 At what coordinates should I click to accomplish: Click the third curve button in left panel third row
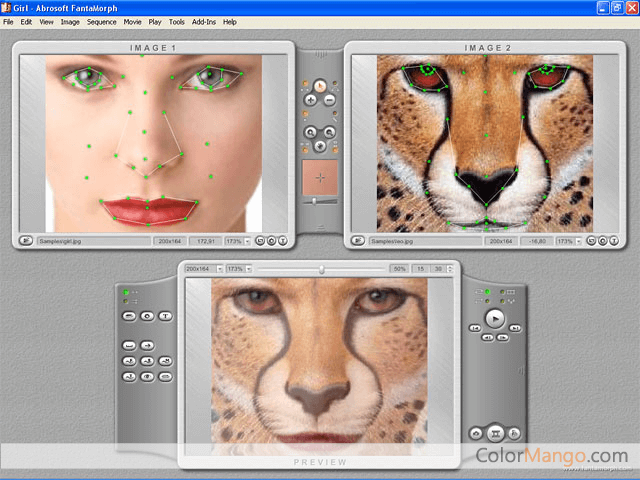[165, 361]
